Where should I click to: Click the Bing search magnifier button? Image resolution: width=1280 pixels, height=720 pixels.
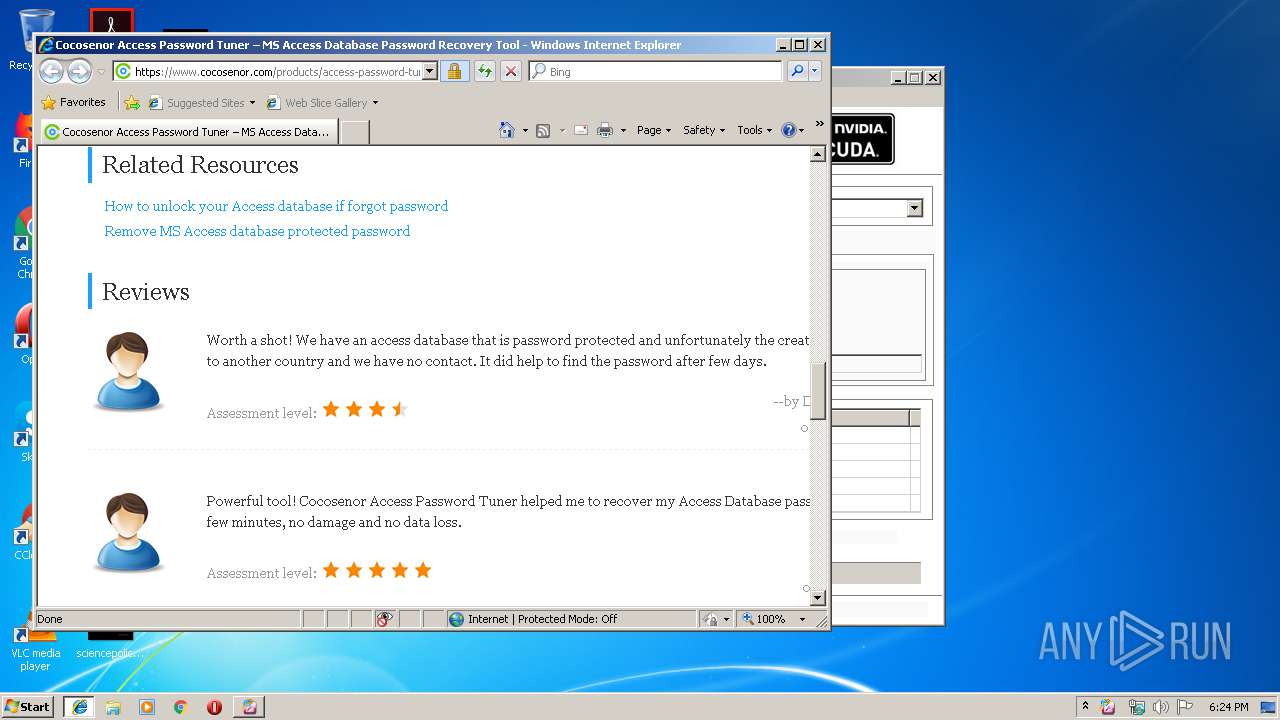pos(797,71)
